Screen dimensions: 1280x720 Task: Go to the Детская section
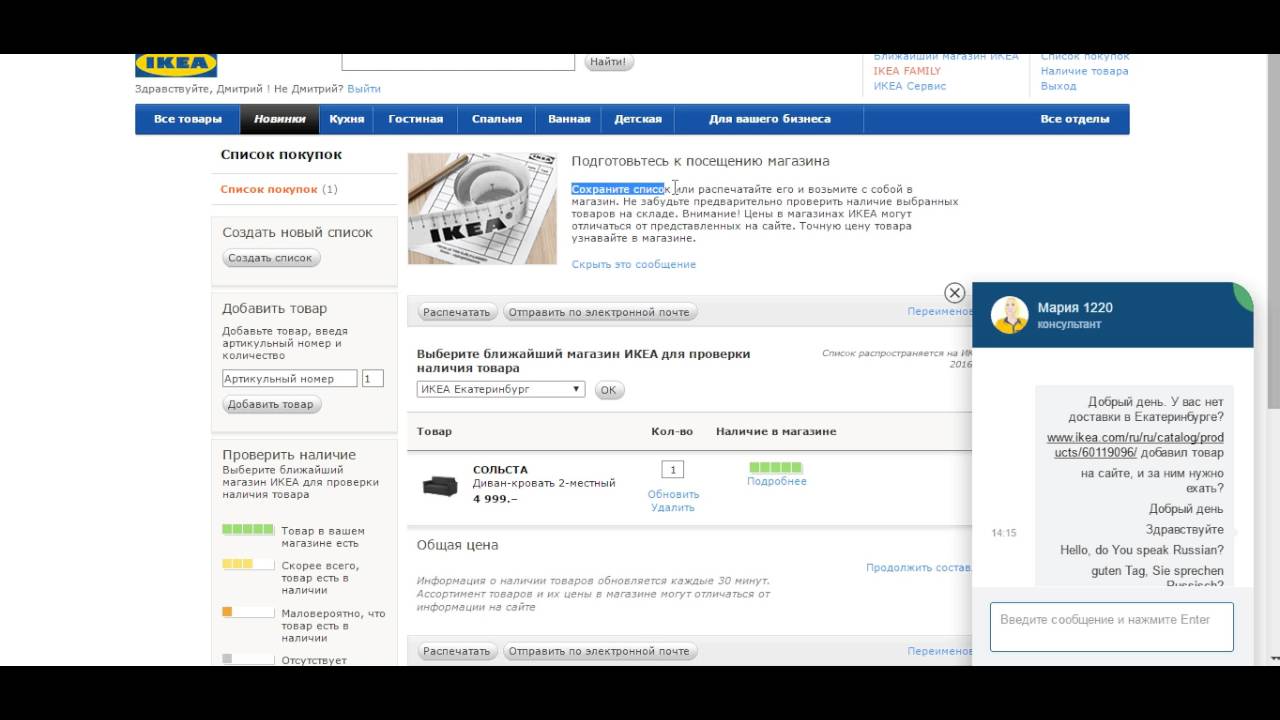point(638,119)
